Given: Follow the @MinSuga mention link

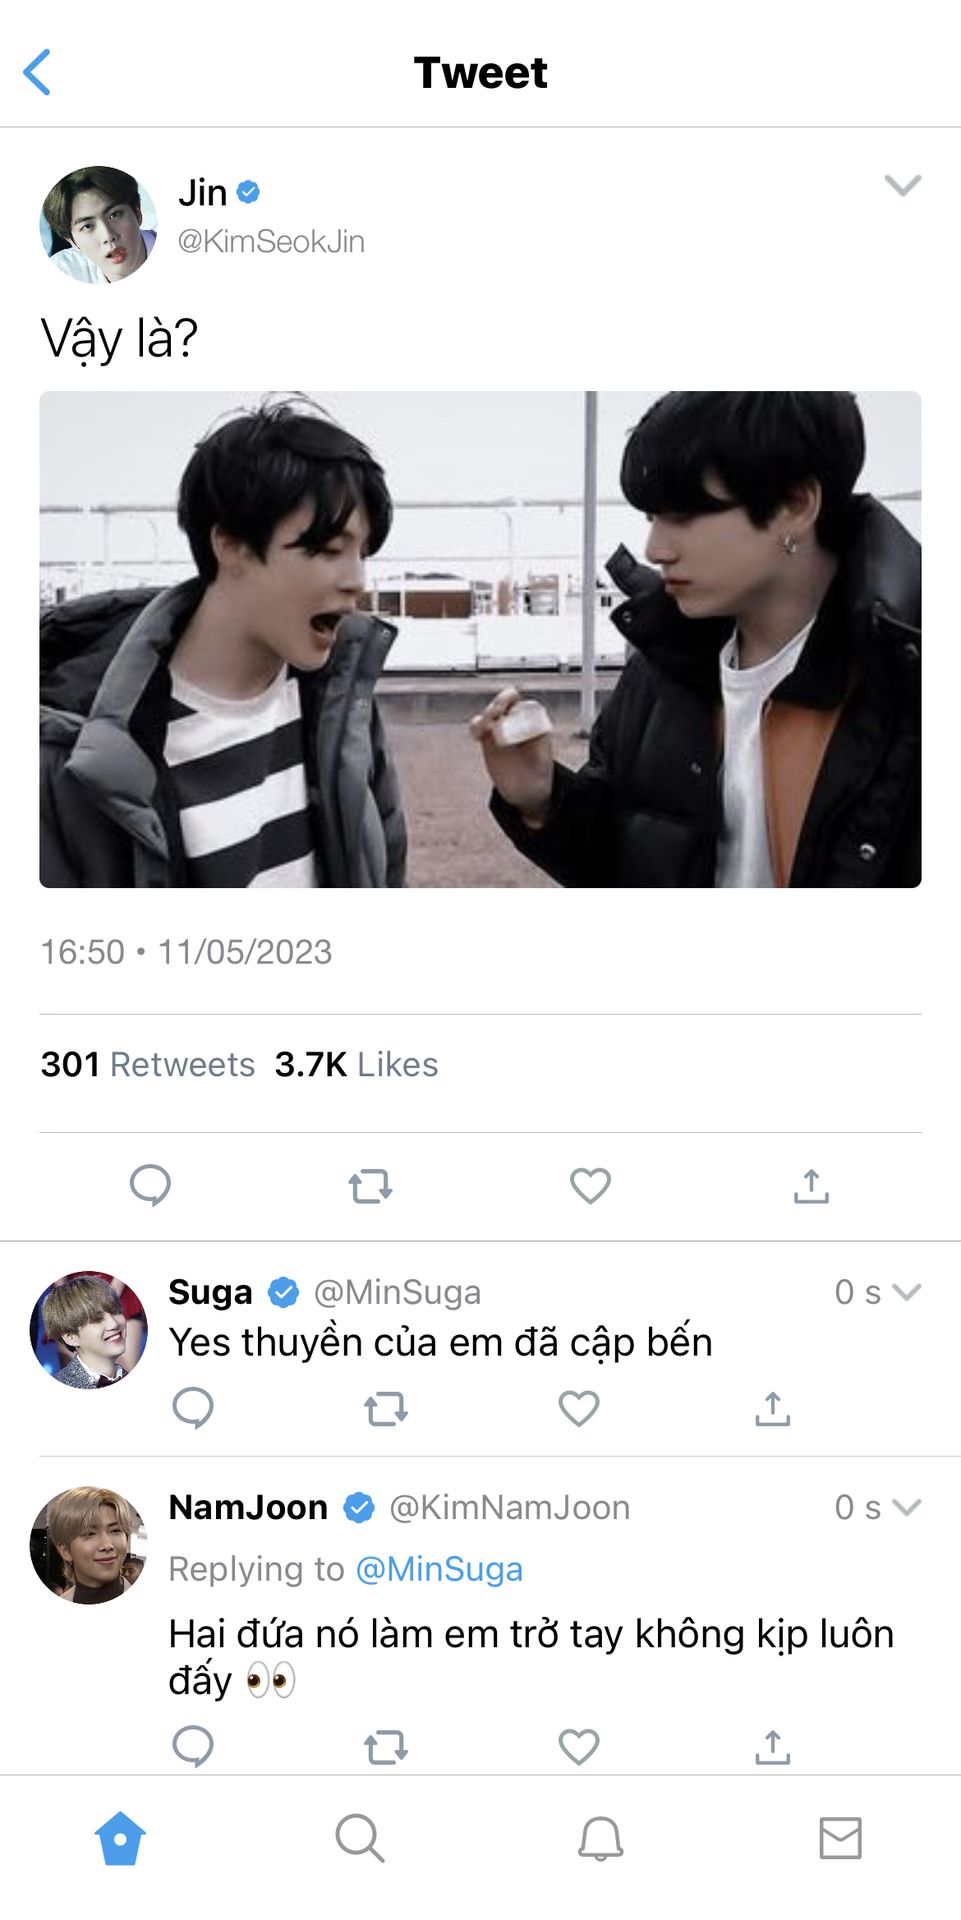Looking at the screenshot, I should point(439,1569).
